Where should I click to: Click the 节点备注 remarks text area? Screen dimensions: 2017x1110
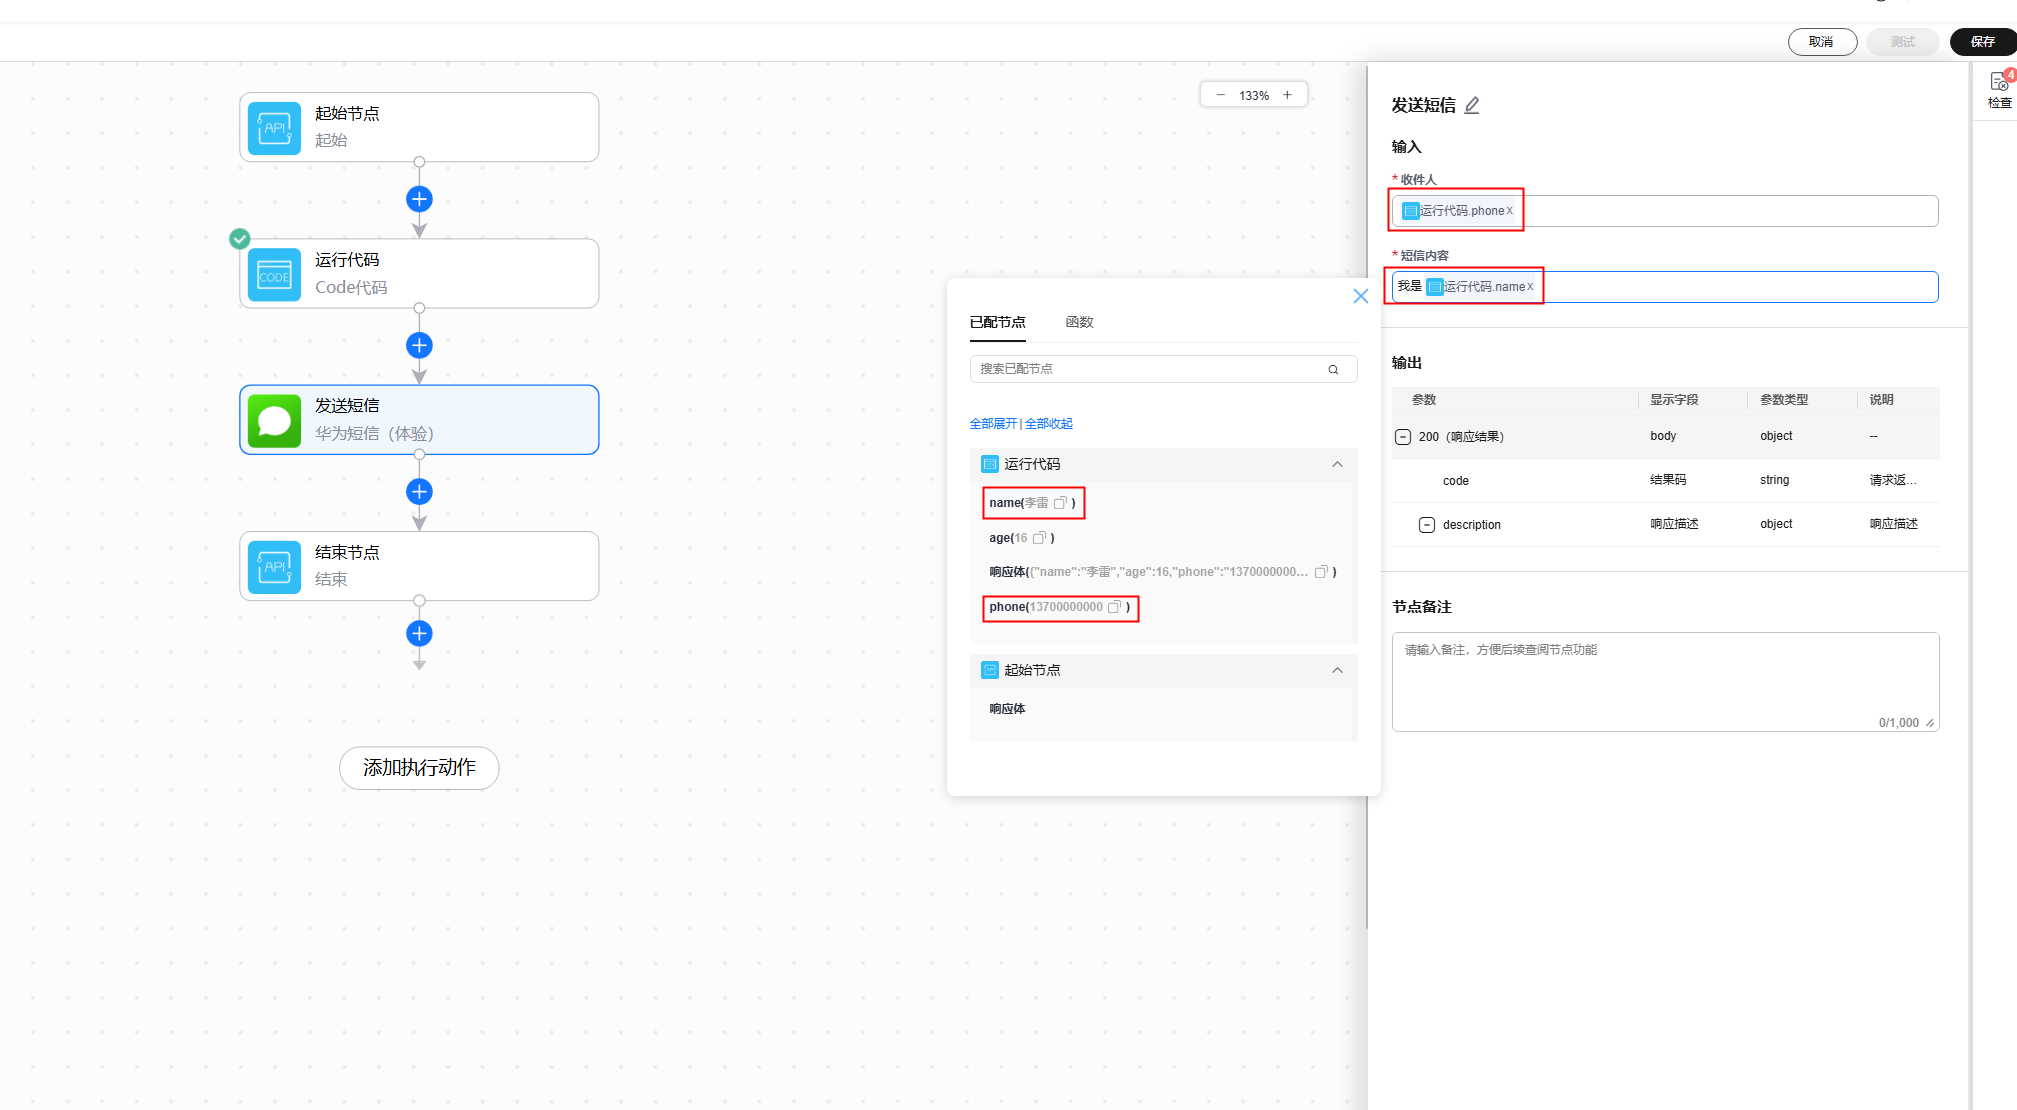(1665, 681)
